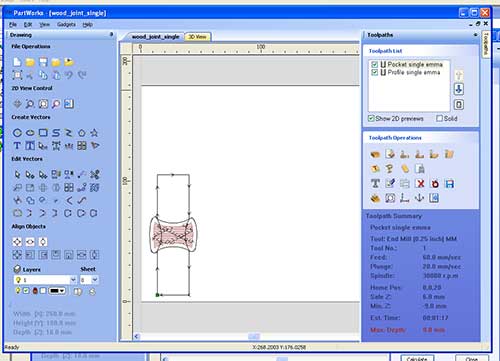Click the Zoom to selected icon

point(56,104)
